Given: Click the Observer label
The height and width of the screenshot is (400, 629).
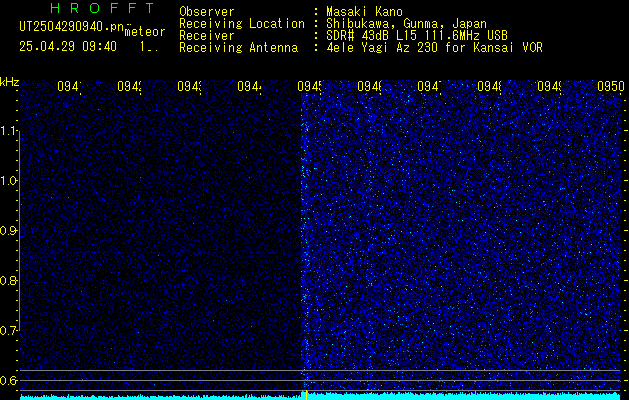Looking at the screenshot, I should [207, 12].
